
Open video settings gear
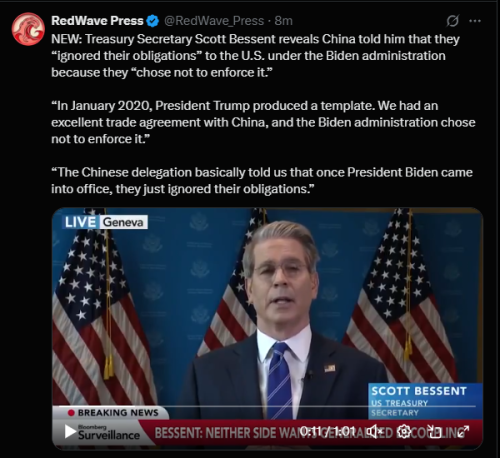(x=404, y=431)
